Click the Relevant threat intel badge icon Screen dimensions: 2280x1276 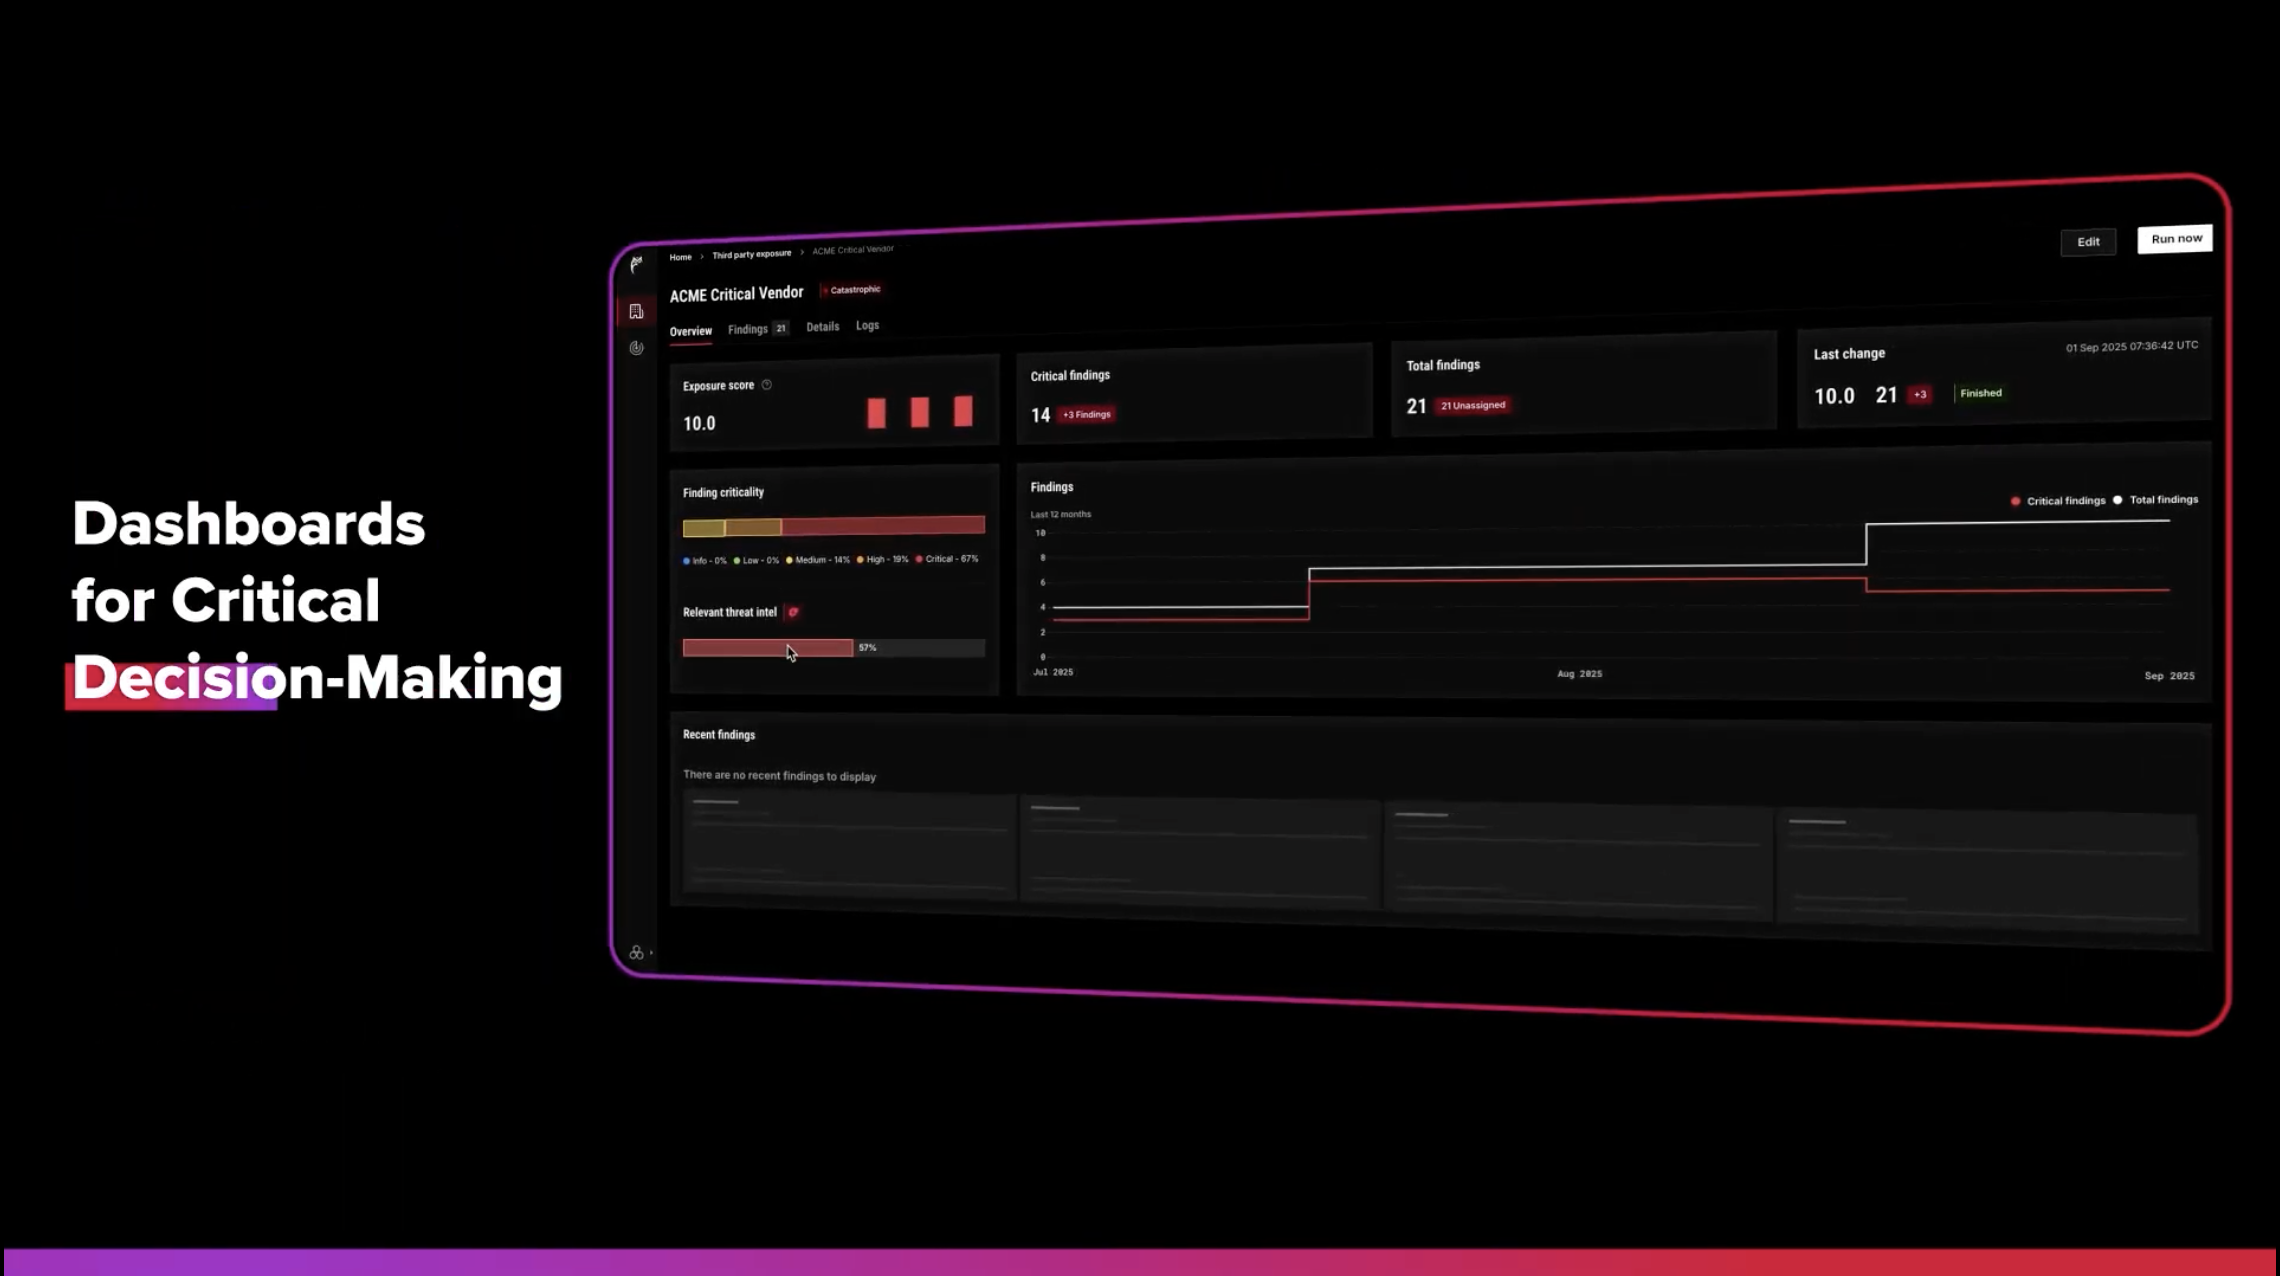coord(793,612)
